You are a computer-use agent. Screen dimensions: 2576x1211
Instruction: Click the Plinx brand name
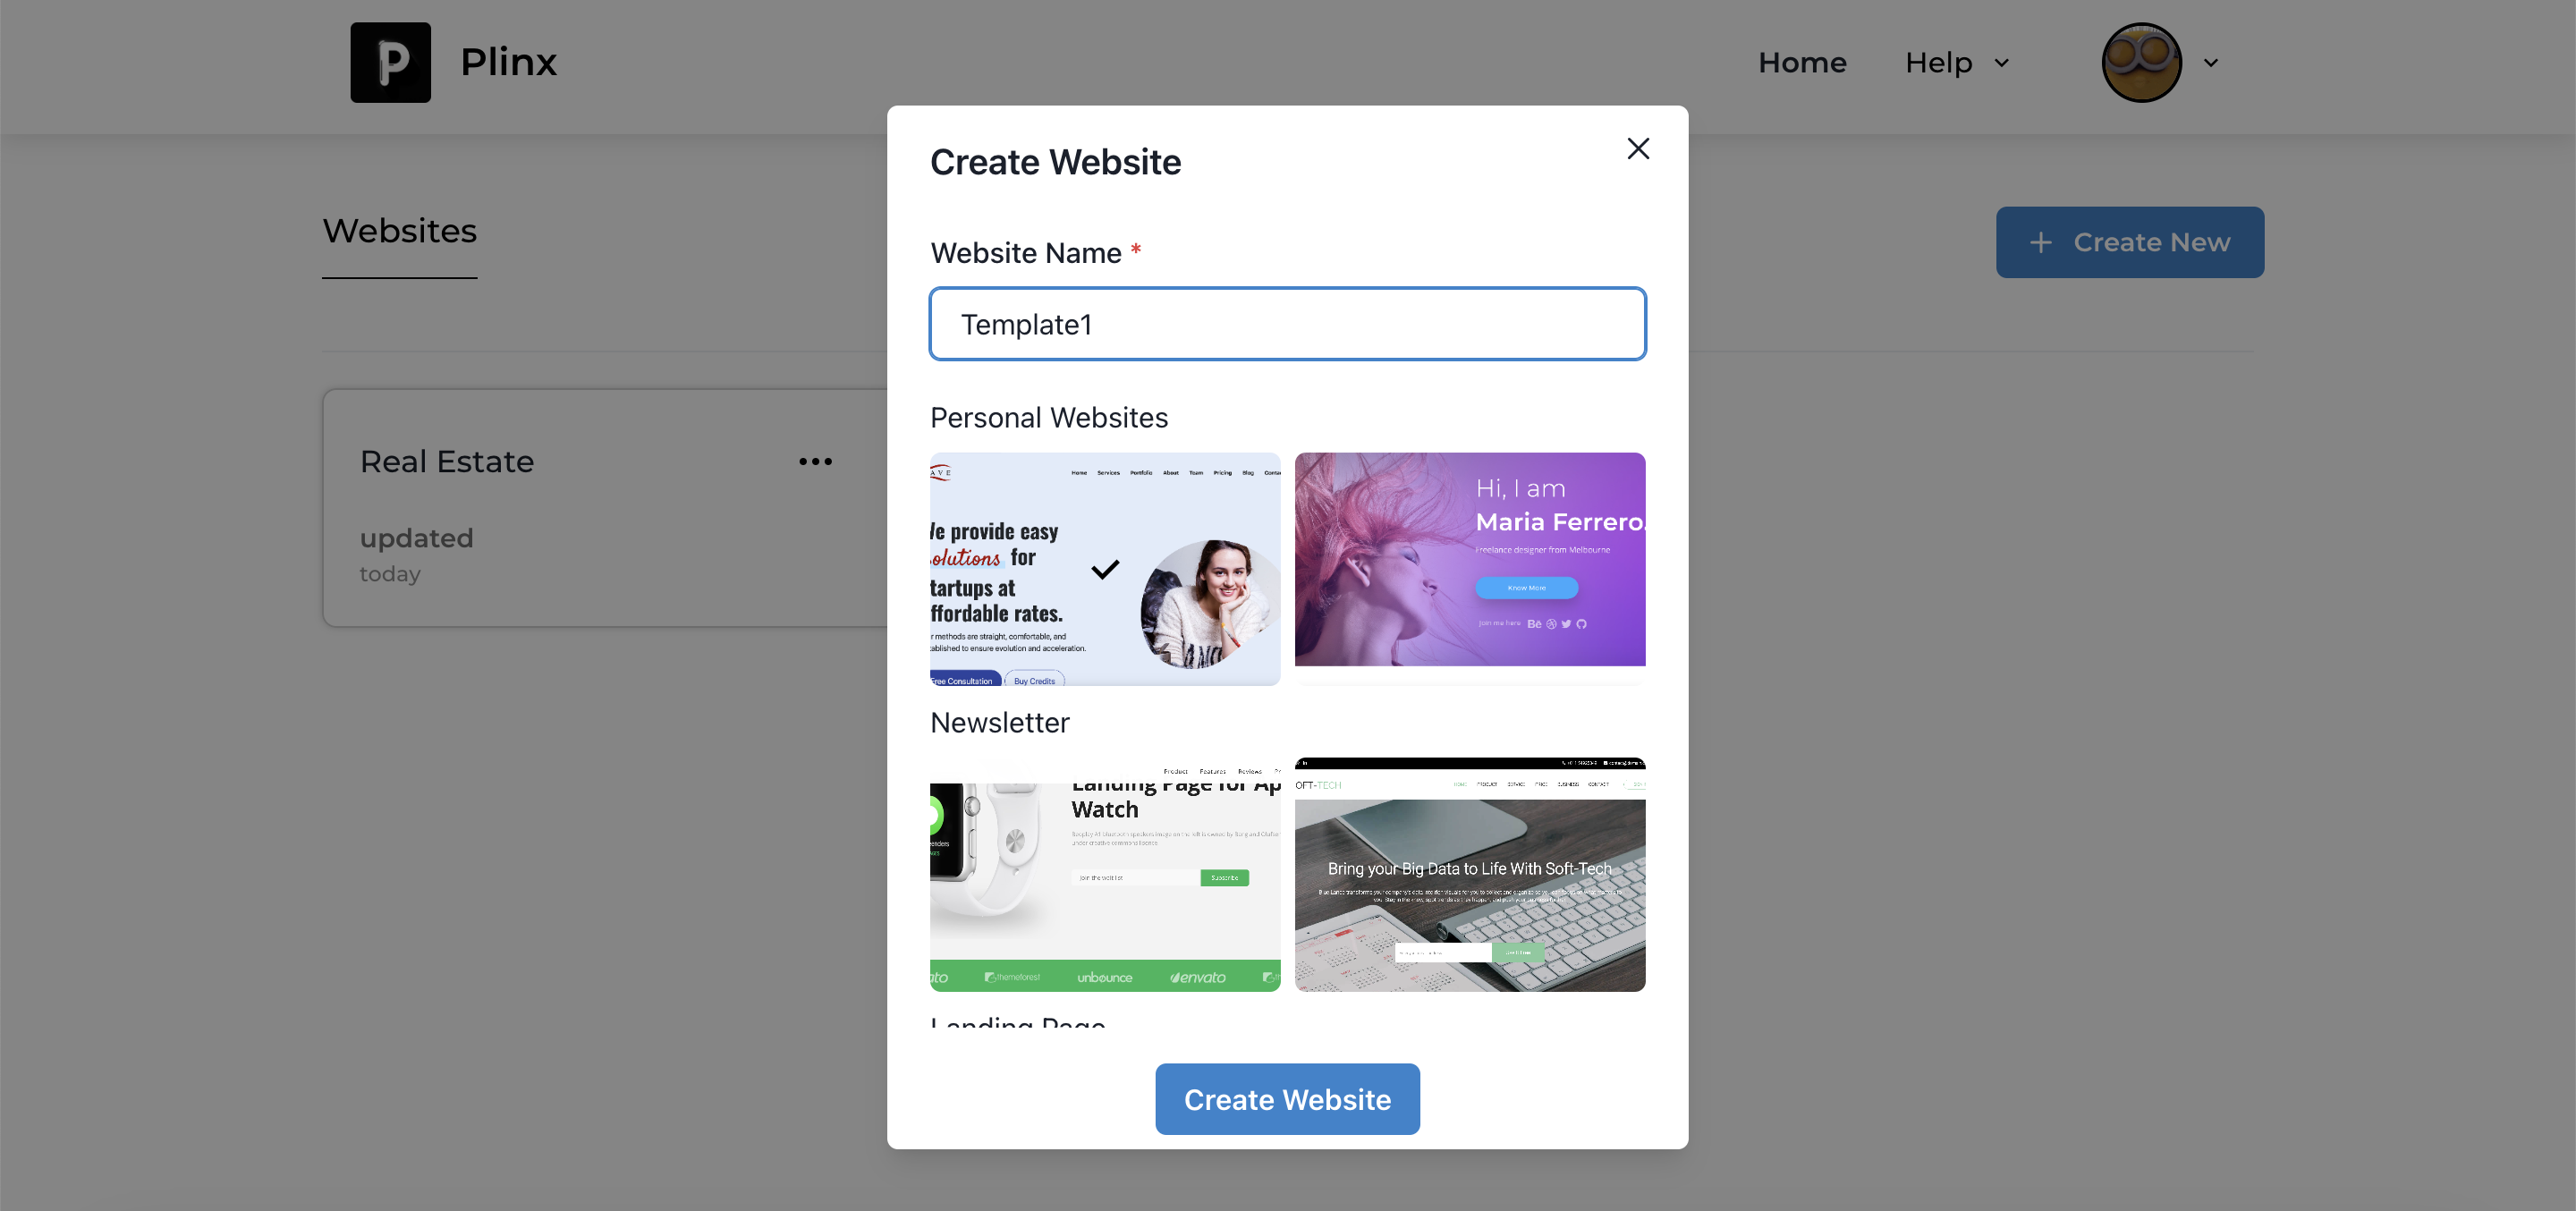pyautogui.click(x=508, y=62)
